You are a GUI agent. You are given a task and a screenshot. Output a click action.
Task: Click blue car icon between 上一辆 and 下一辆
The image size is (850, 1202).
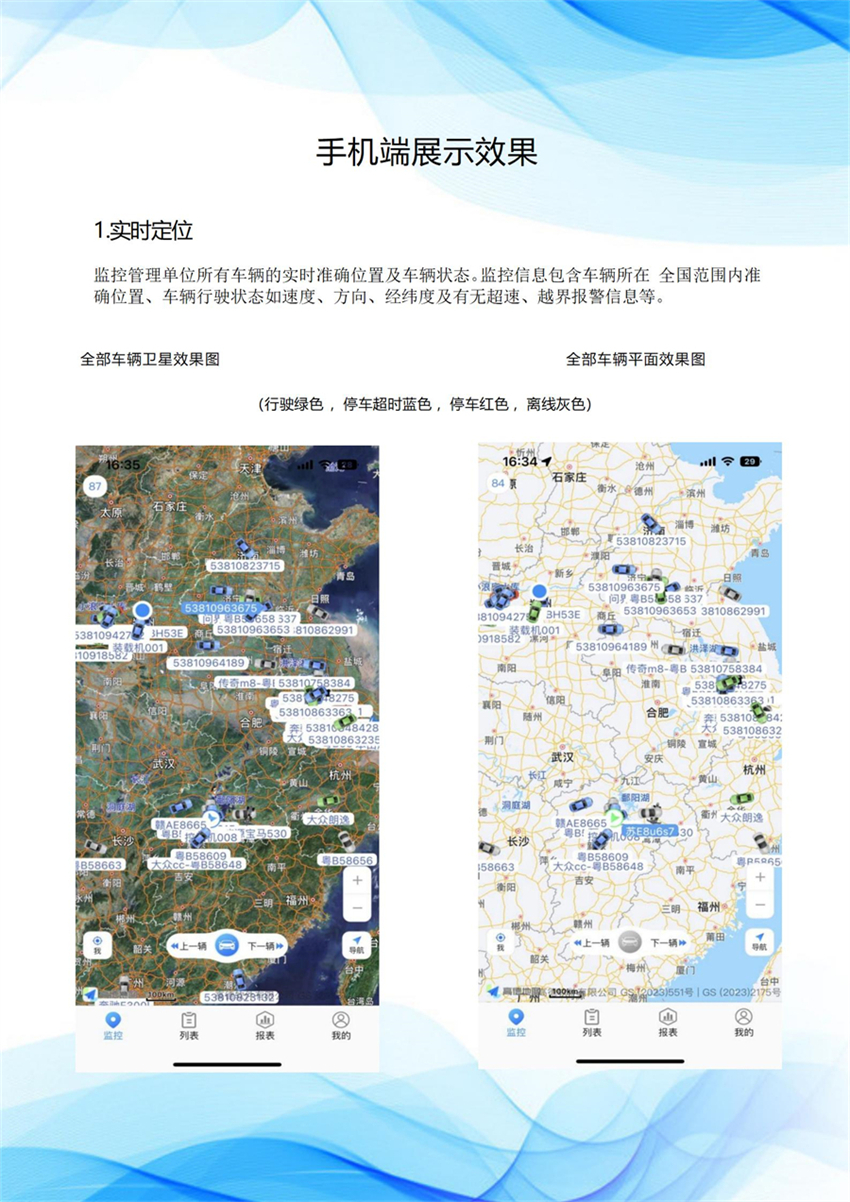tap(227, 945)
